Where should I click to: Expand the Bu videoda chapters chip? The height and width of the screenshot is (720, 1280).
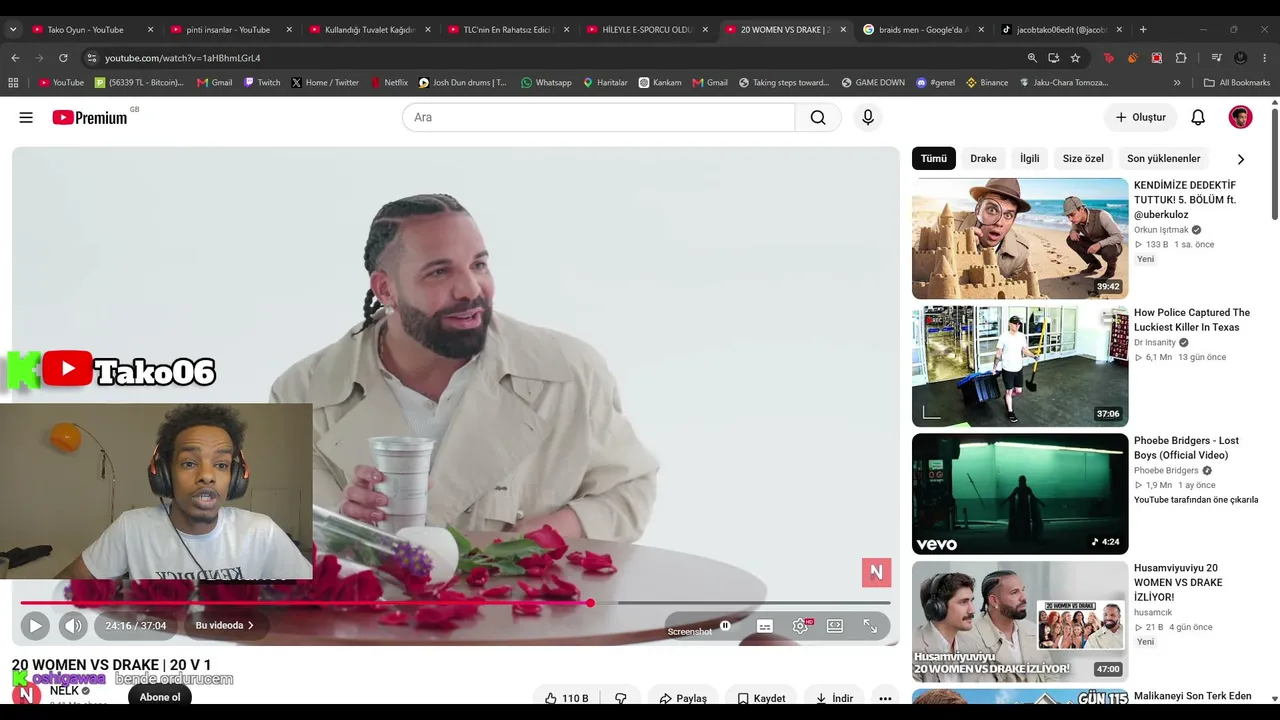225,626
